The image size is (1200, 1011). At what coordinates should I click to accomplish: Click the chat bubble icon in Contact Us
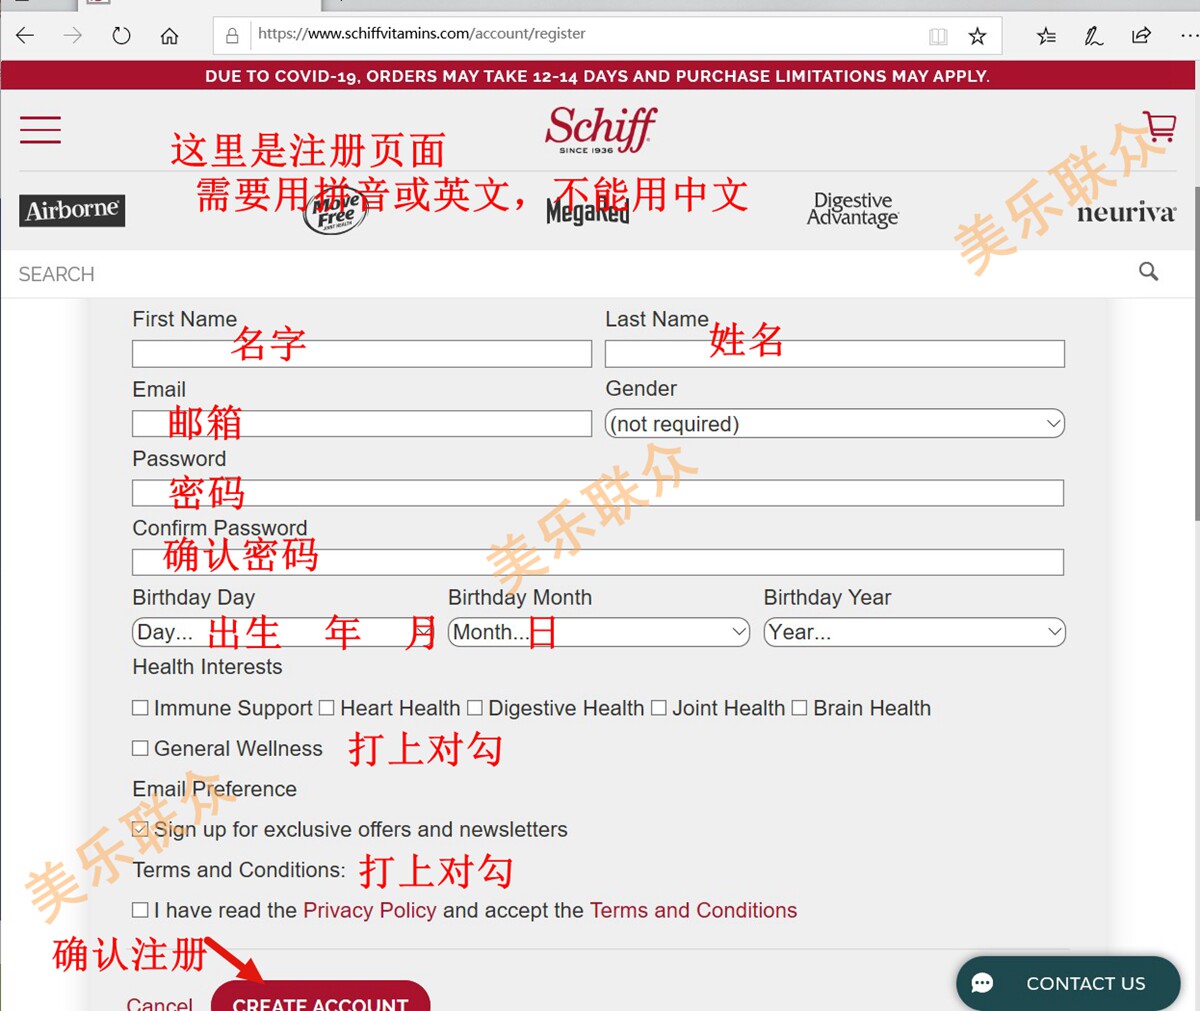(982, 983)
